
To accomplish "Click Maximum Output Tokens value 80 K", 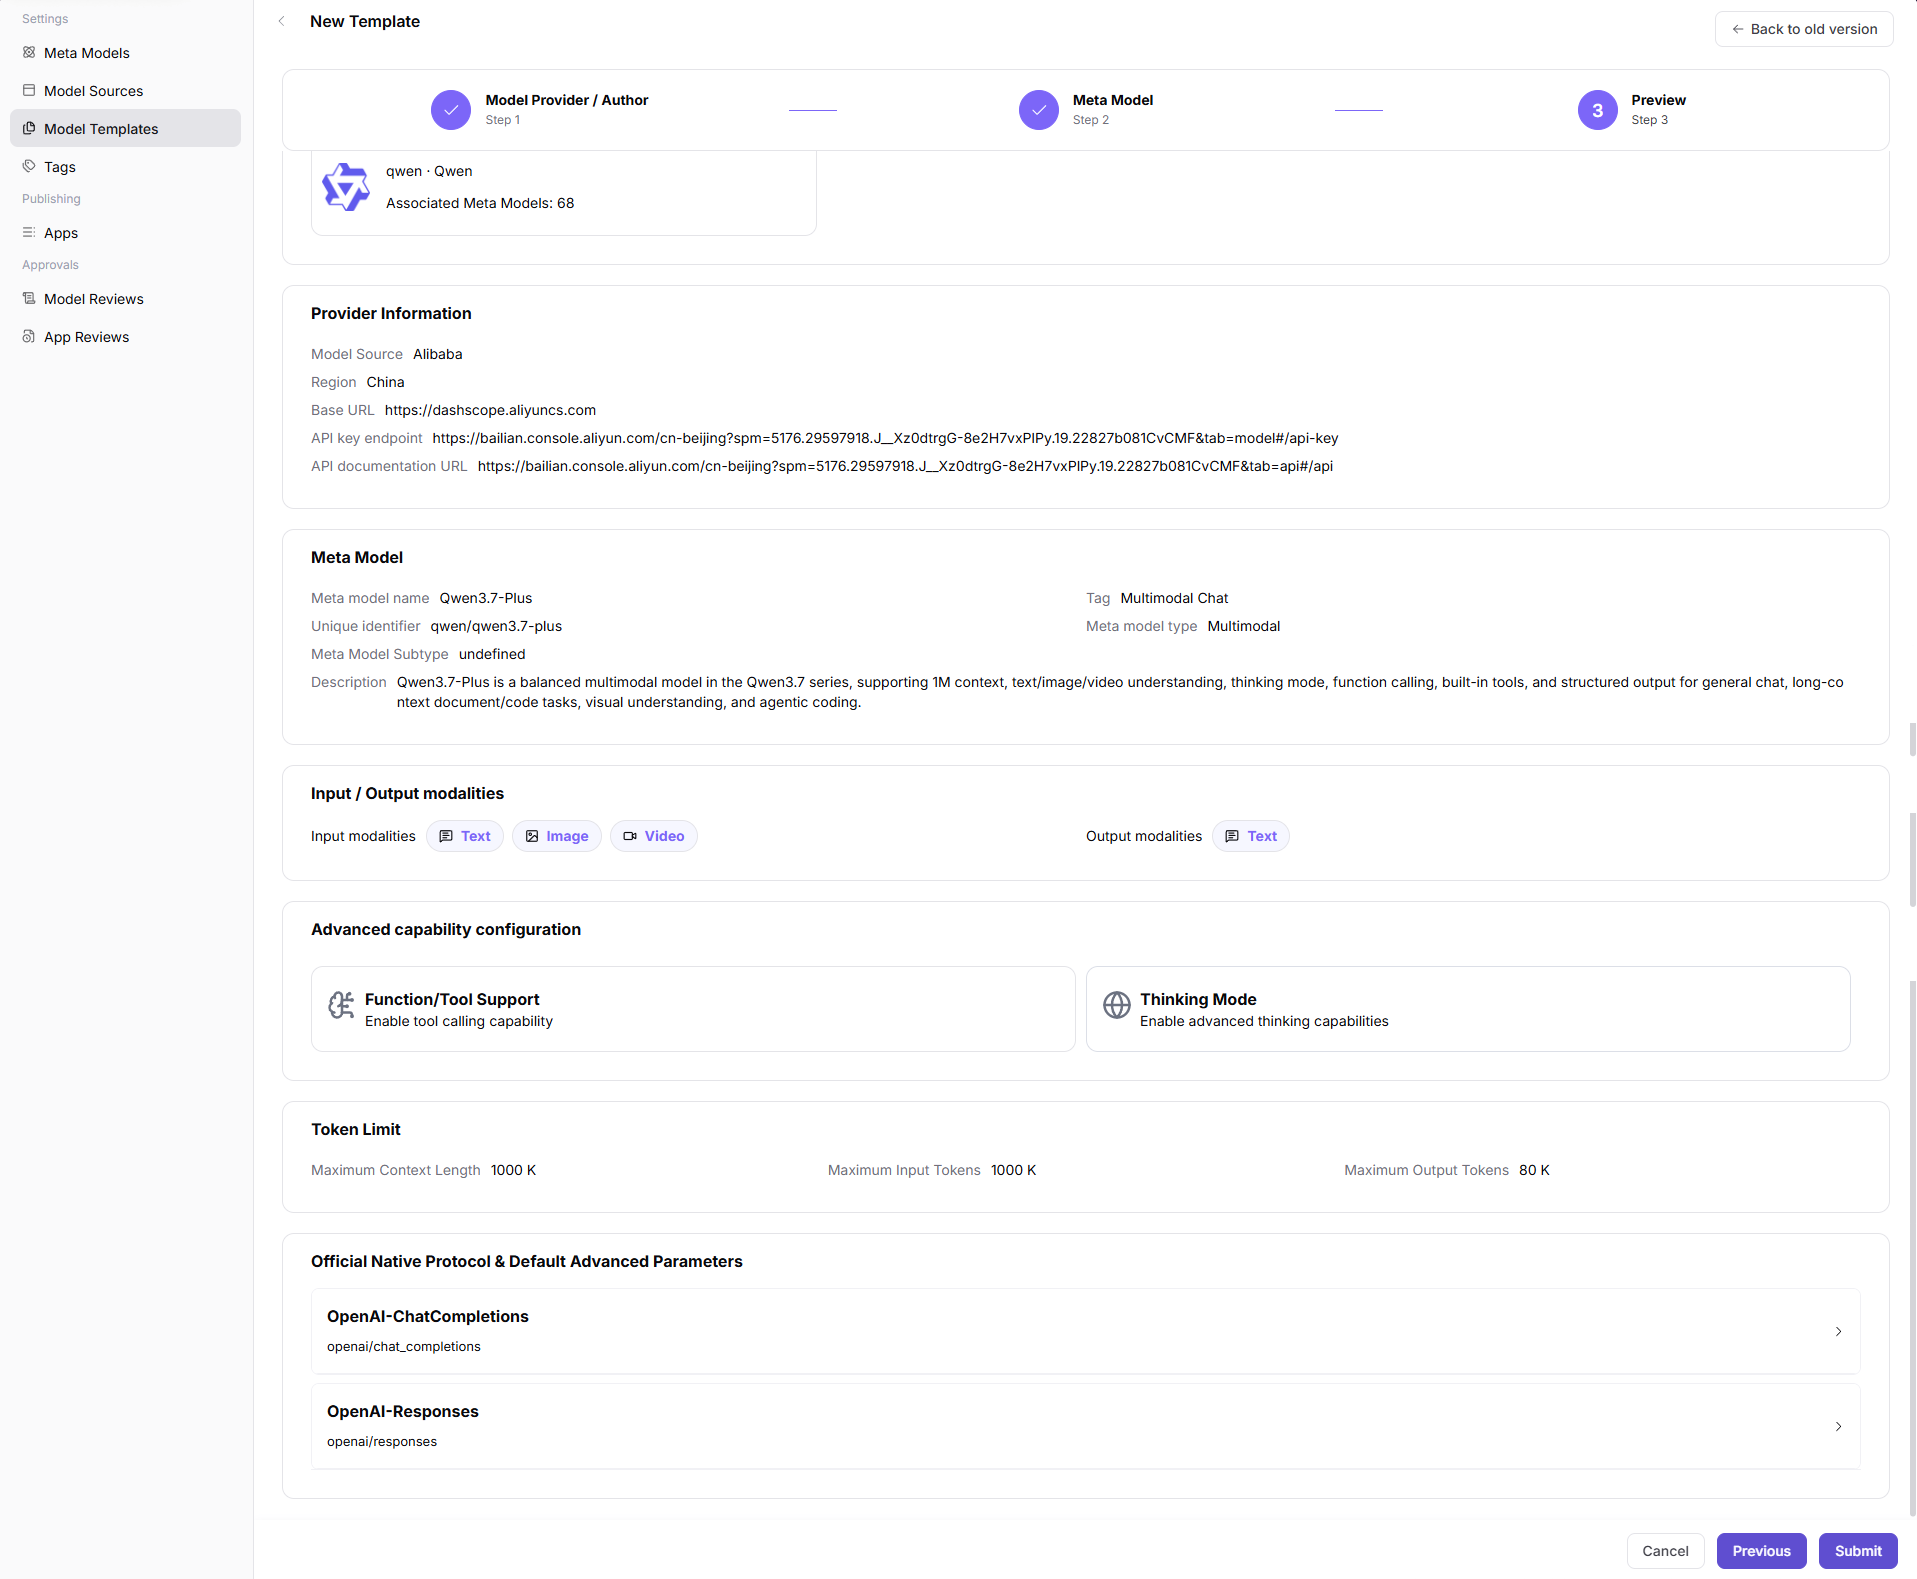I will pos(1534,1170).
